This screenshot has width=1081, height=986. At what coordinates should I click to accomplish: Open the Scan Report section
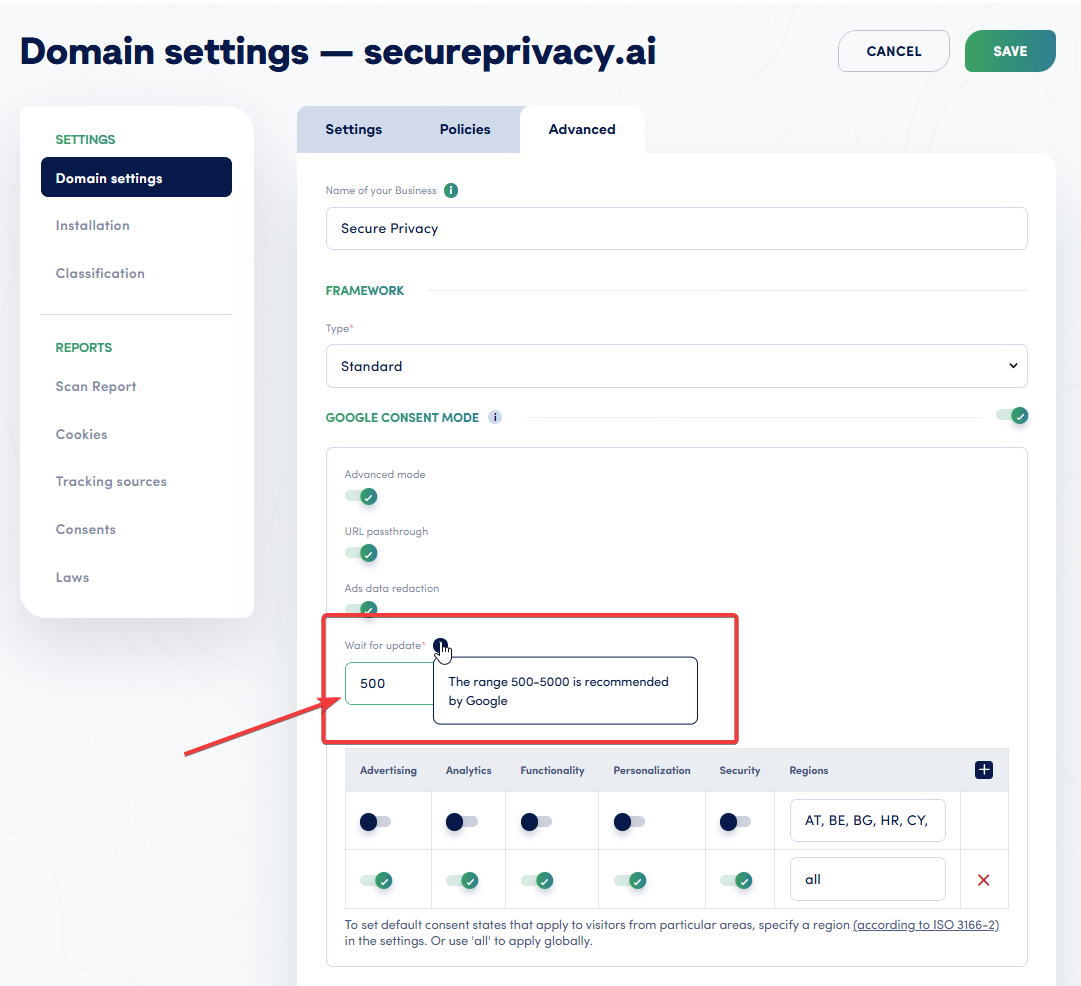click(95, 386)
